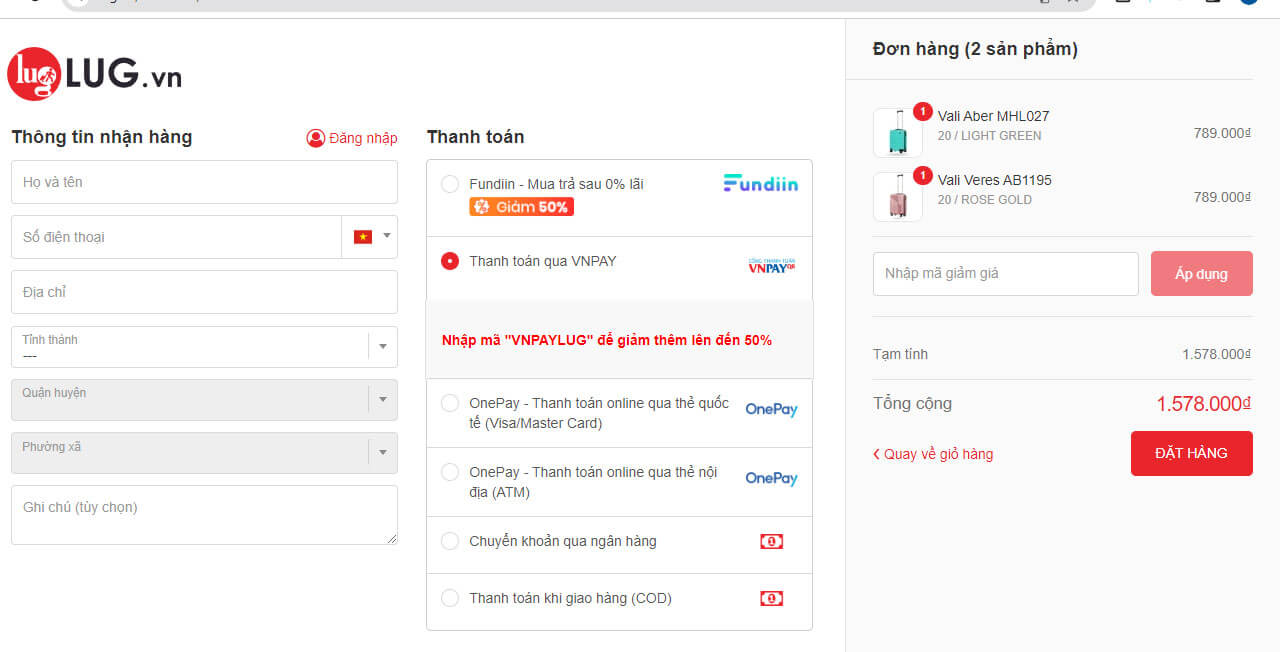Click the Fundiin logo
This screenshot has height=652, width=1280.
pos(761,183)
